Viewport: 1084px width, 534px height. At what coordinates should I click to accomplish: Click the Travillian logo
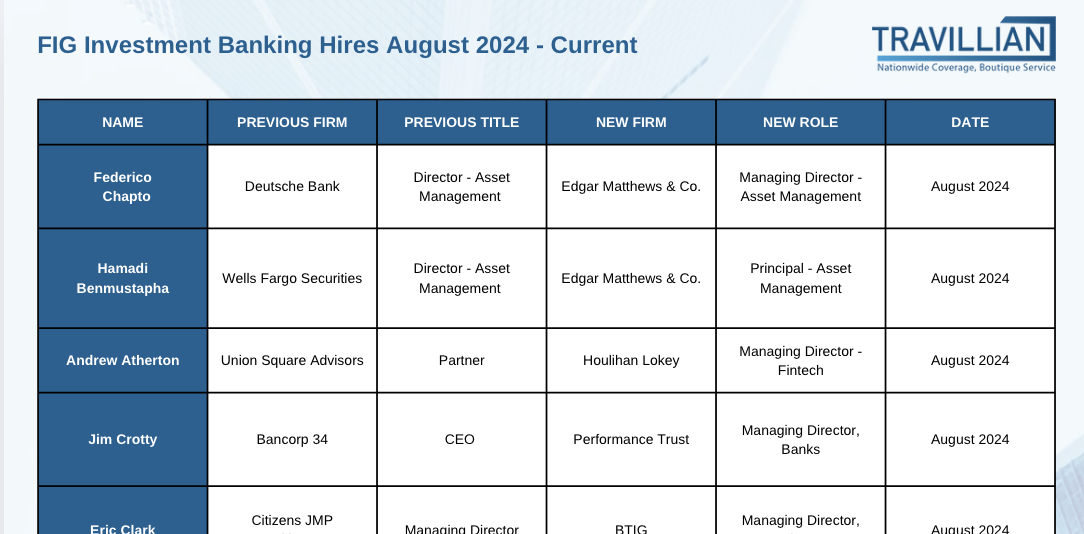(x=962, y=39)
